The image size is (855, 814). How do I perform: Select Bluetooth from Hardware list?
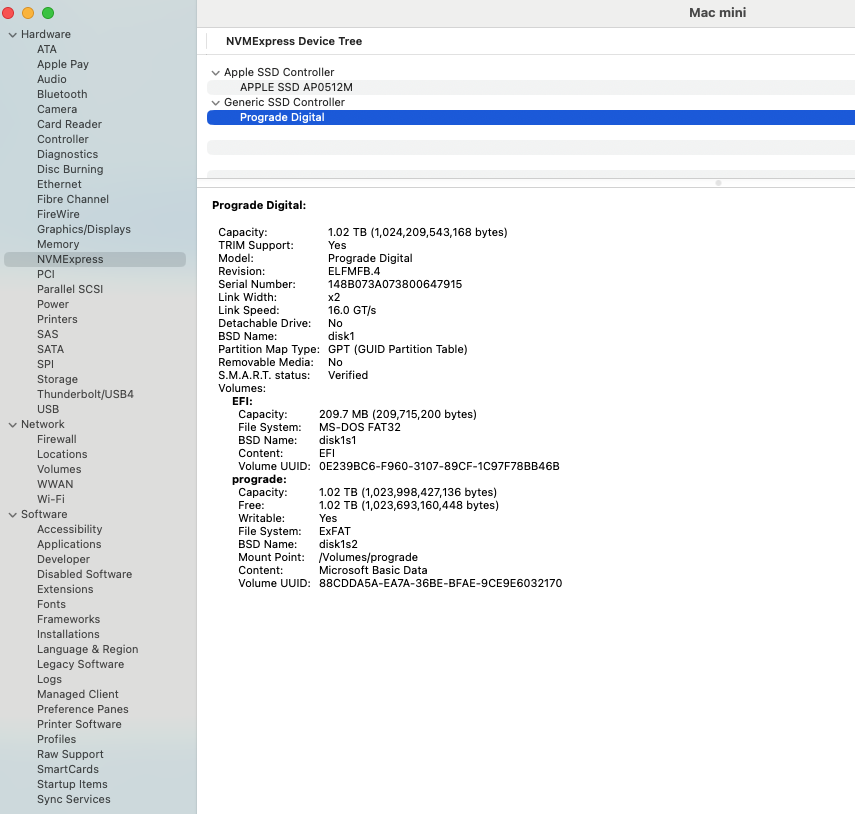pyautogui.click(x=62, y=94)
